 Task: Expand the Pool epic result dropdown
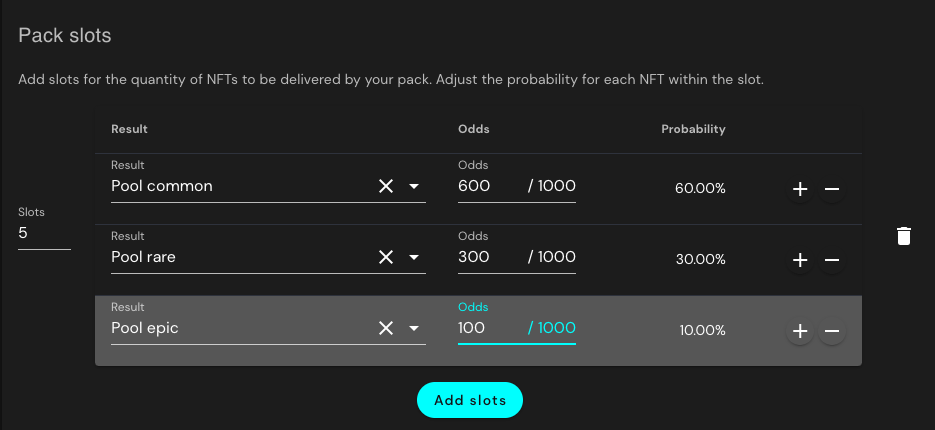414,328
